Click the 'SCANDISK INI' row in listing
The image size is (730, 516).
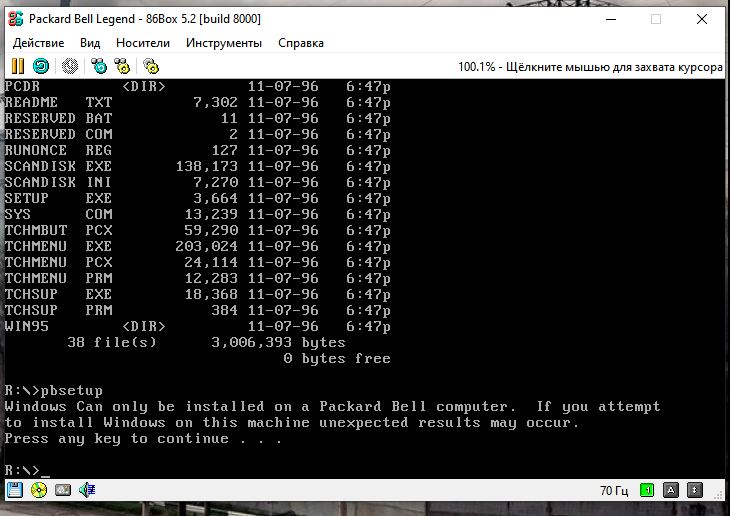(x=197, y=182)
